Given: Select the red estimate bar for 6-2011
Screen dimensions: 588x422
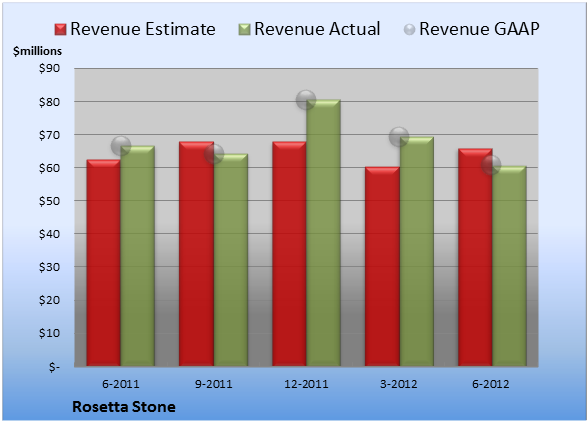Looking at the screenshot, I should point(104,263).
